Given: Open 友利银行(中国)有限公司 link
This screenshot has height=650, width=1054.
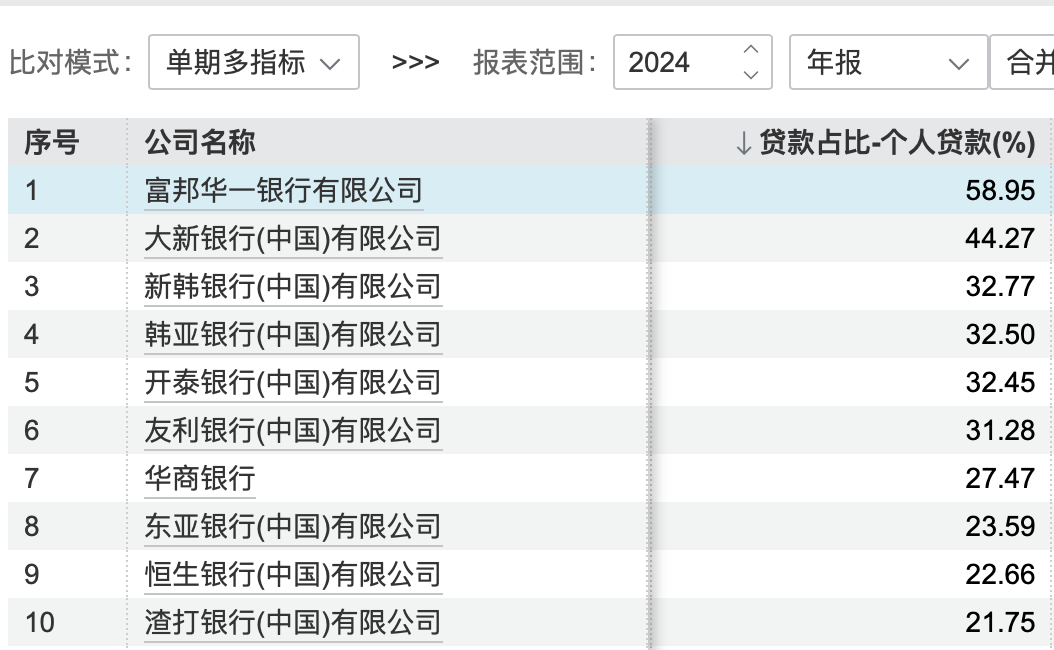Looking at the screenshot, I should [293, 431].
